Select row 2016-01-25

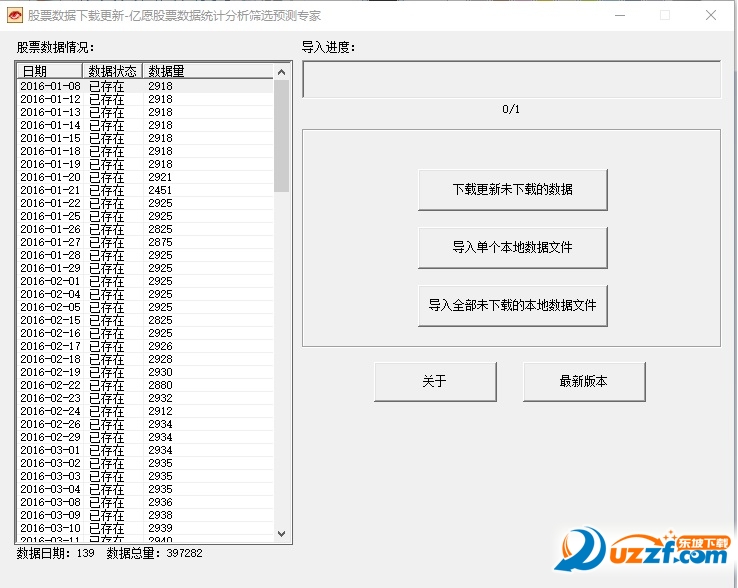[x=145, y=216]
